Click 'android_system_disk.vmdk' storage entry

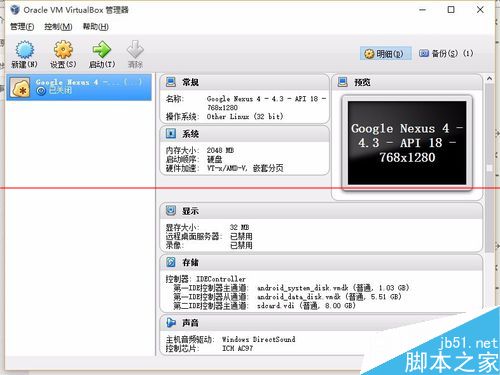pos(303,288)
